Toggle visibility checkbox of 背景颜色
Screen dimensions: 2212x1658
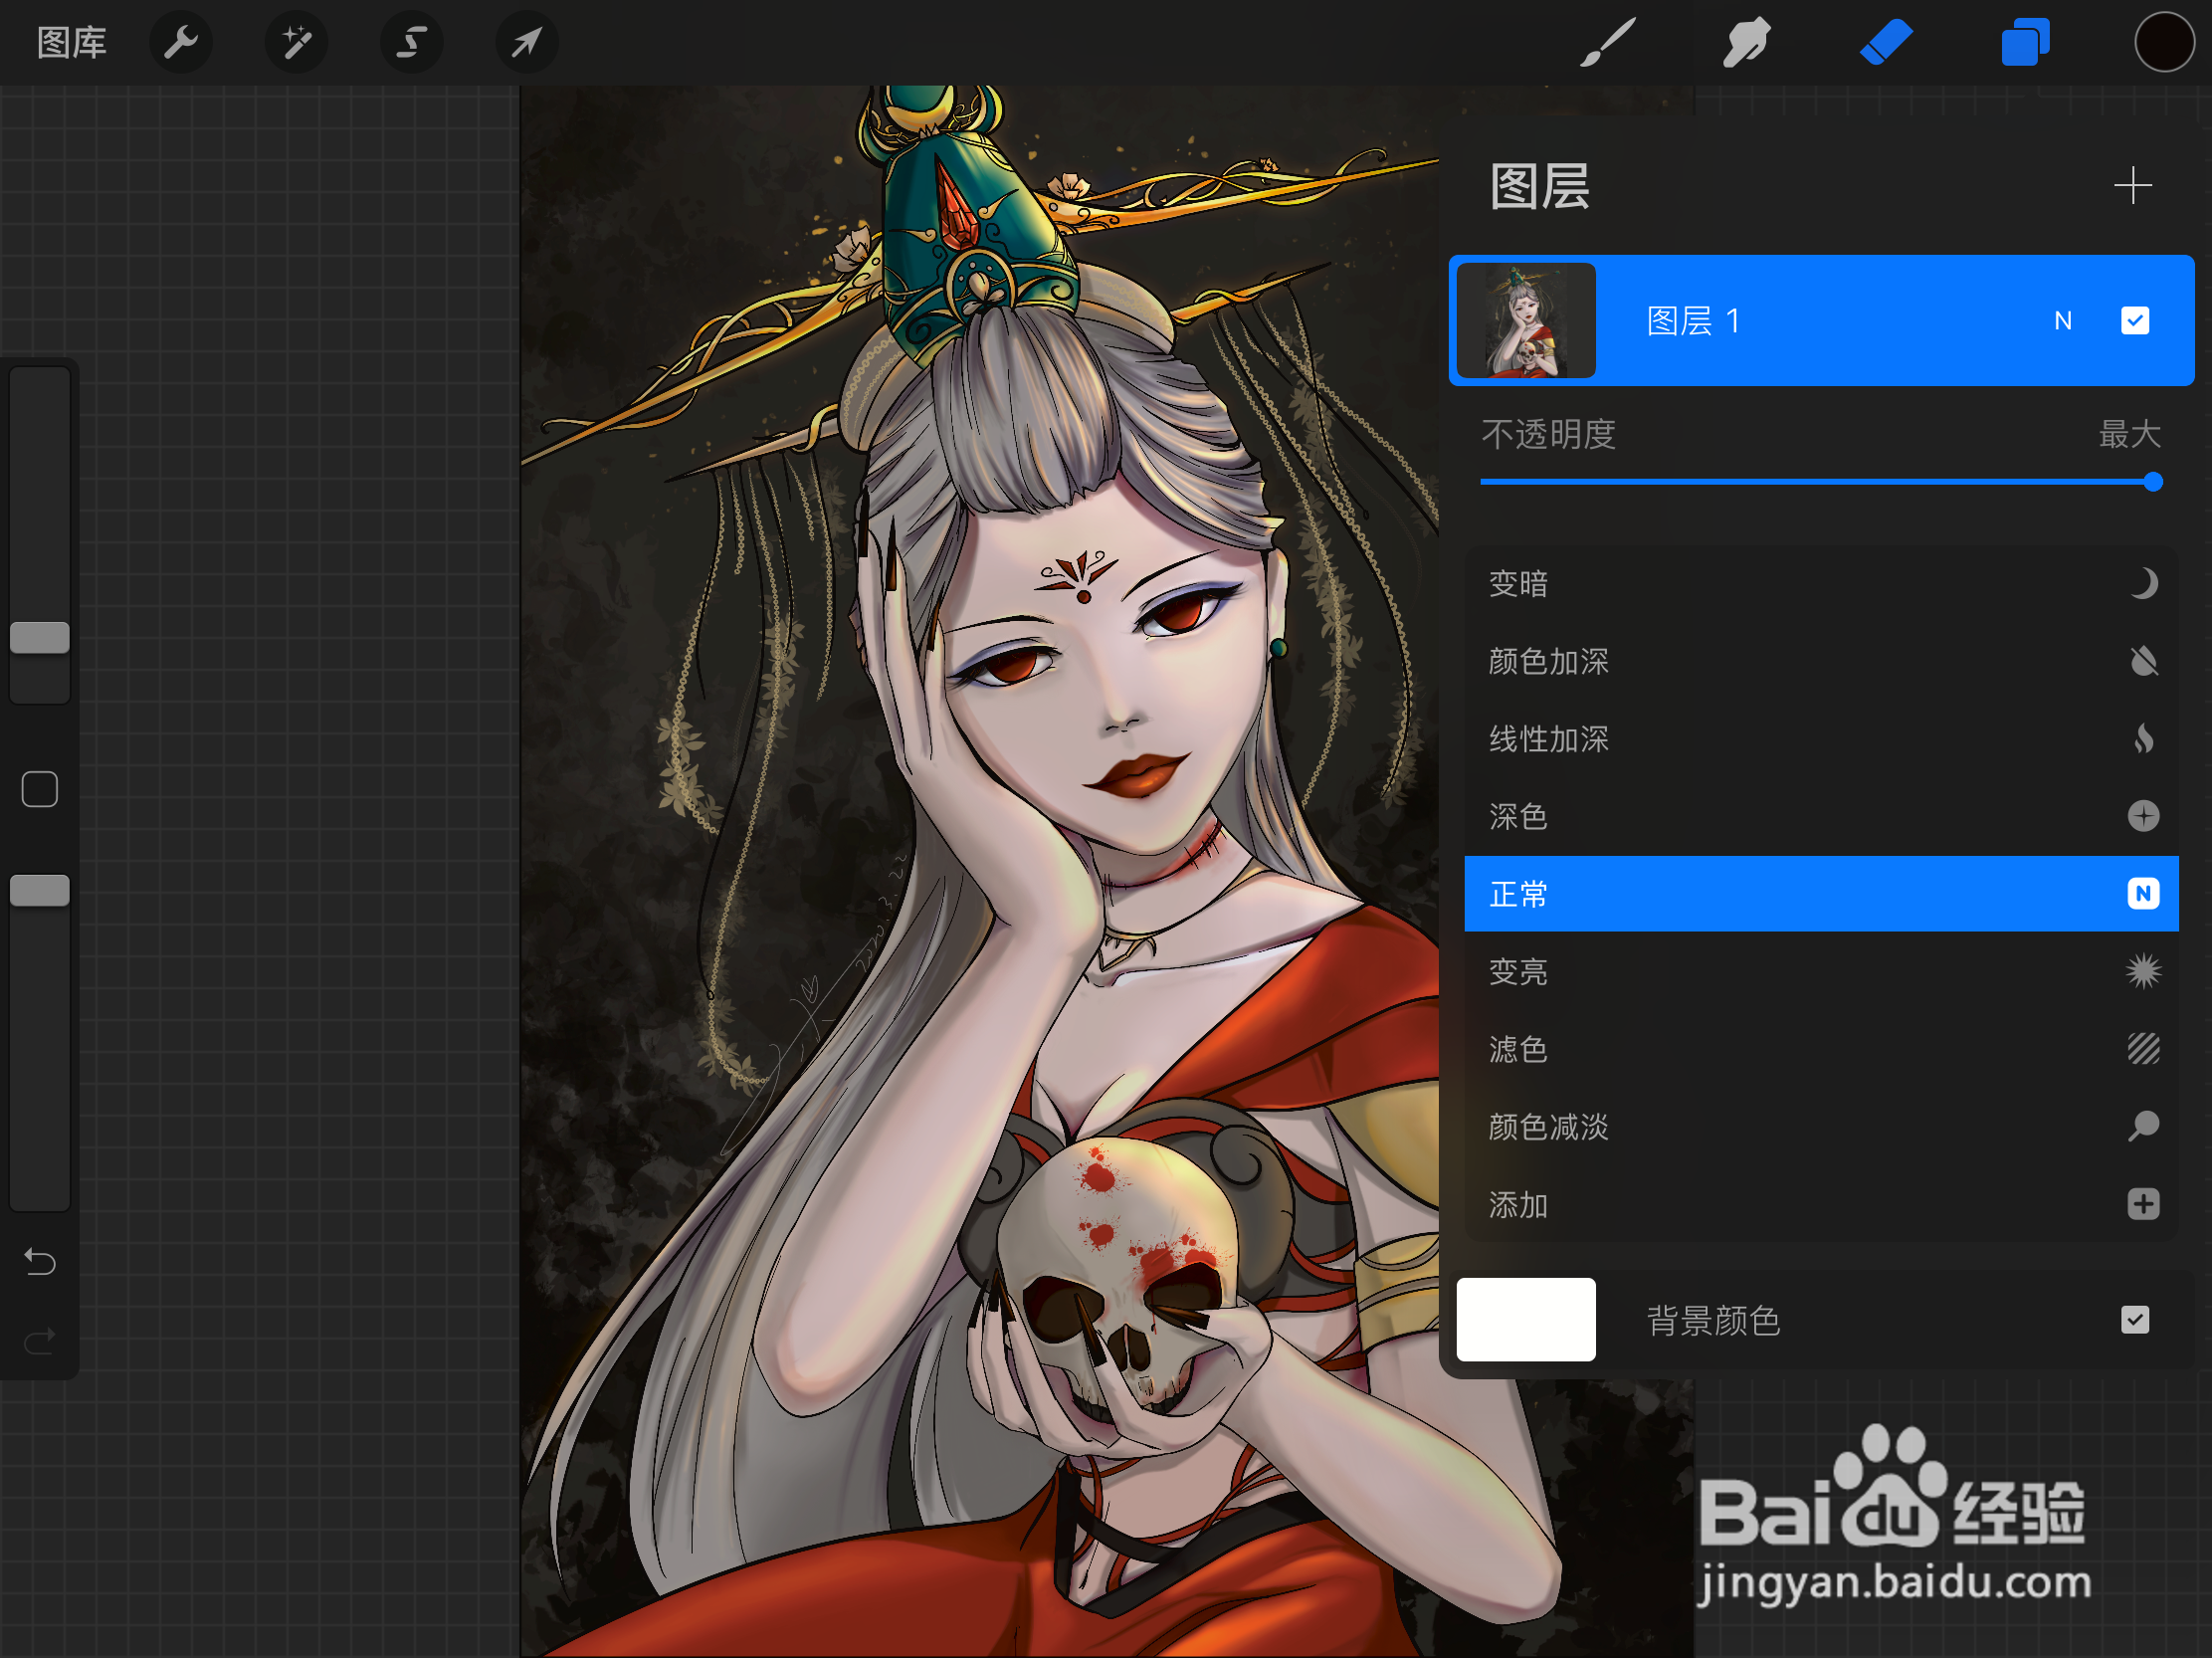pos(2134,1320)
